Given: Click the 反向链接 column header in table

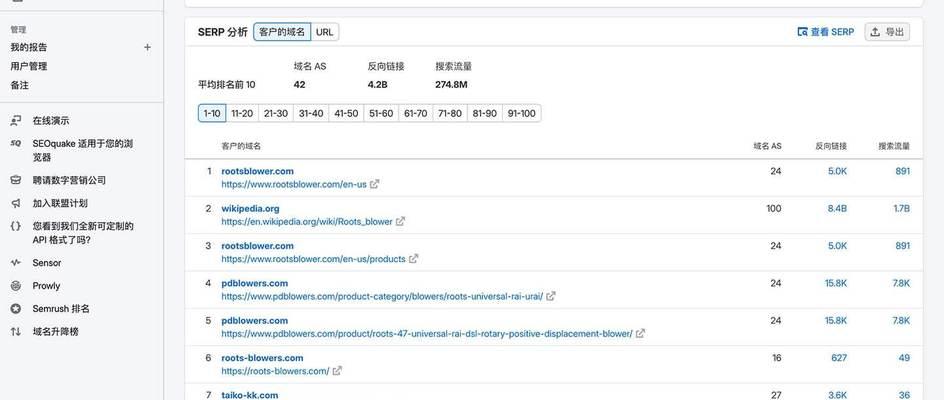Looking at the screenshot, I should [x=831, y=146].
